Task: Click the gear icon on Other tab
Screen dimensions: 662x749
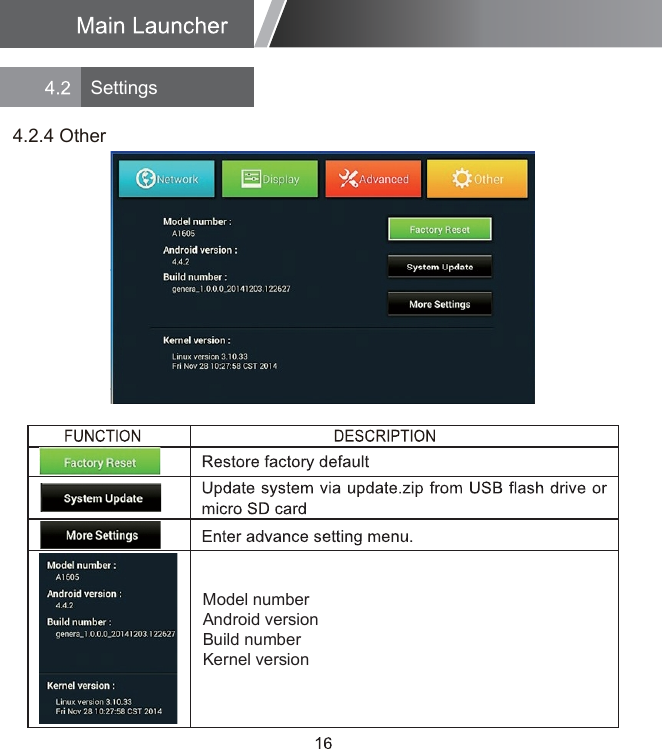Action: (462, 178)
